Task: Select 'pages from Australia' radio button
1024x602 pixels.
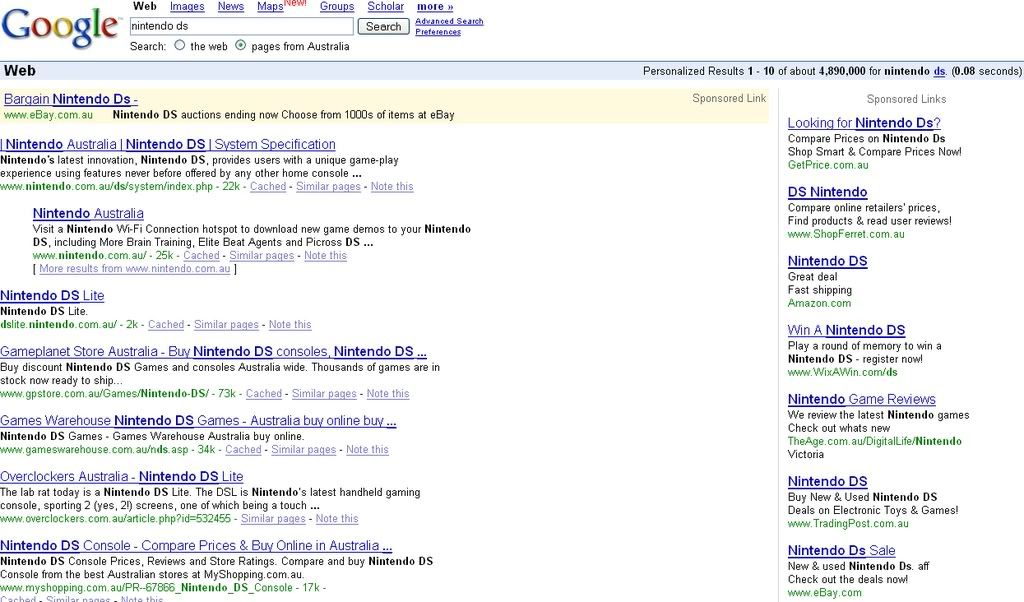Action: coord(240,46)
